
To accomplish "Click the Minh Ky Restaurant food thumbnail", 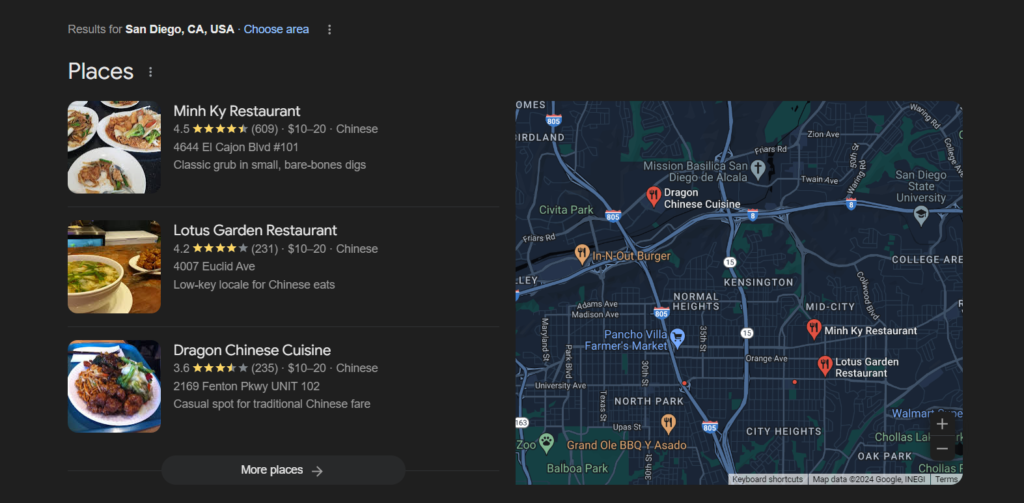I will (114, 147).
